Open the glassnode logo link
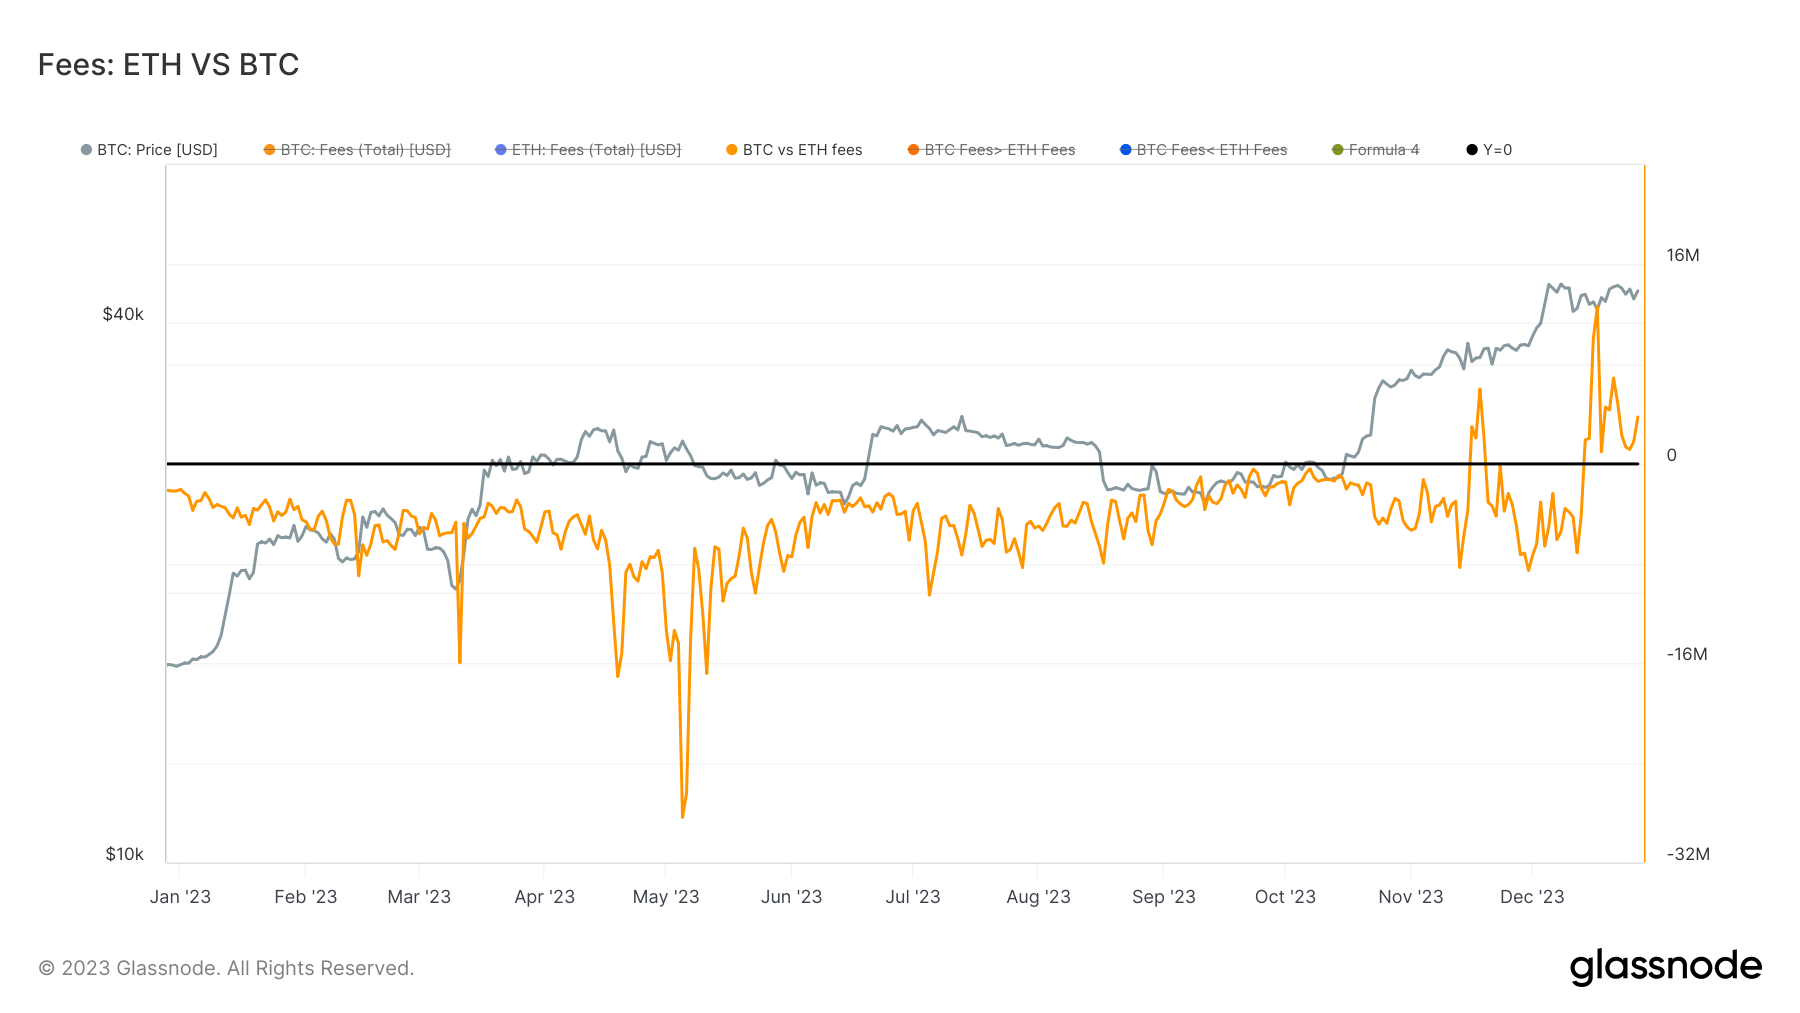1800x1013 pixels. [1666, 966]
